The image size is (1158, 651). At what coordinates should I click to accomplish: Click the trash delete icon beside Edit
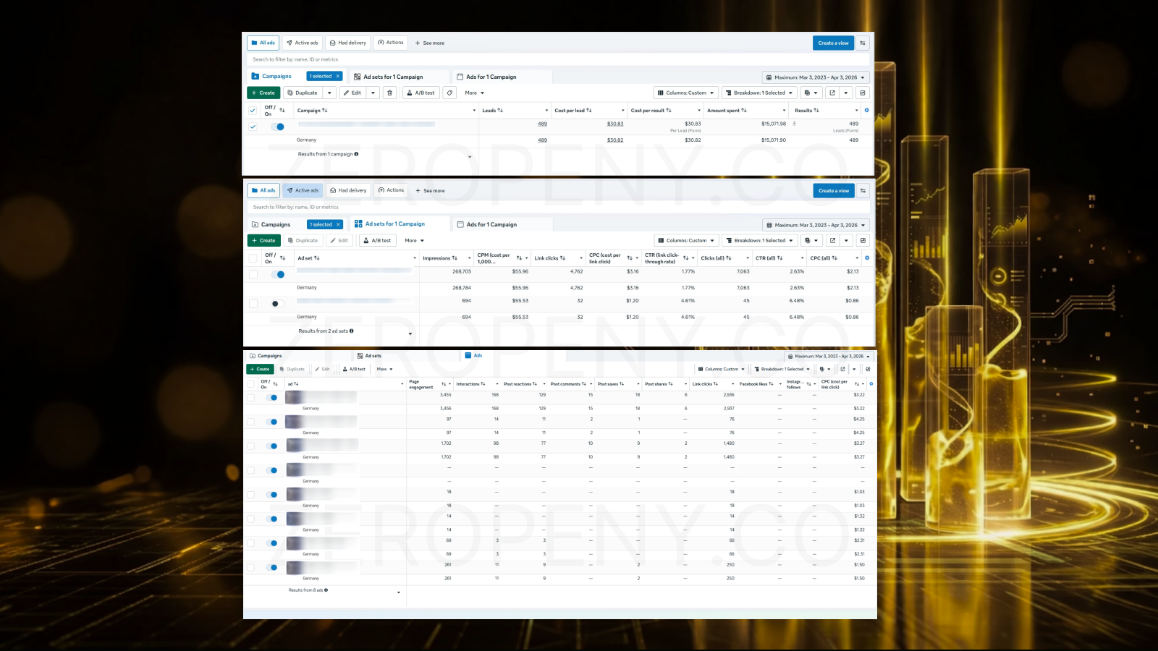pyautogui.click(x=390, y=93)
